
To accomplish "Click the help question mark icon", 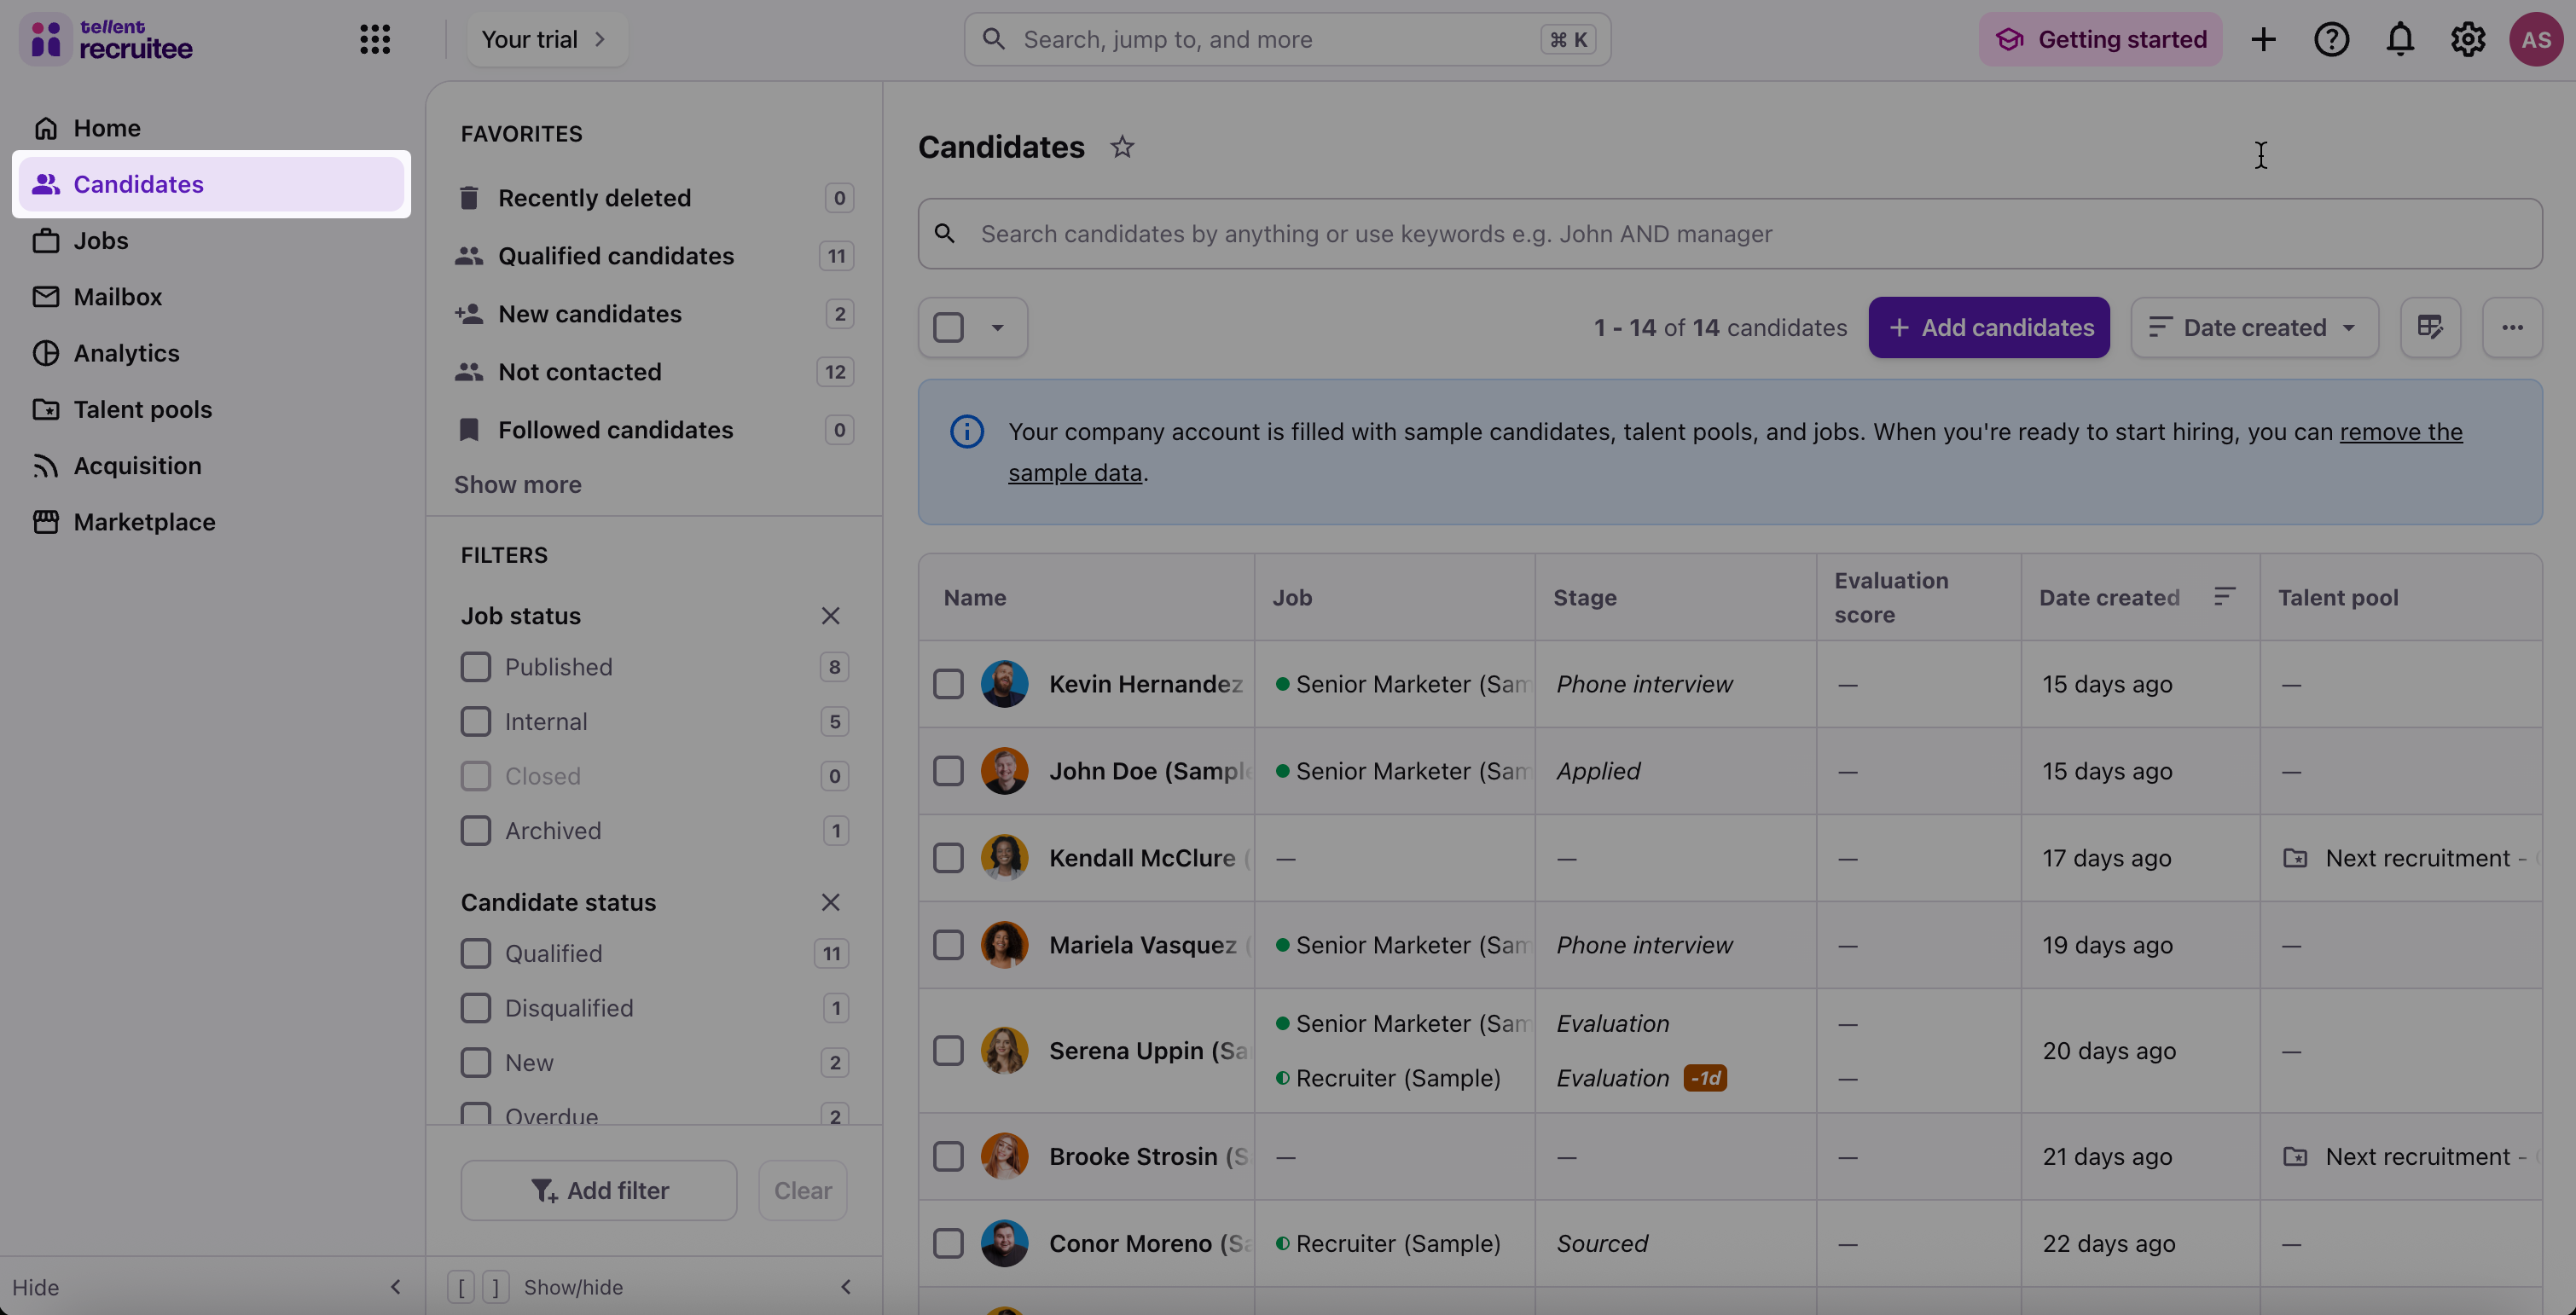I will click(2331, 39).
